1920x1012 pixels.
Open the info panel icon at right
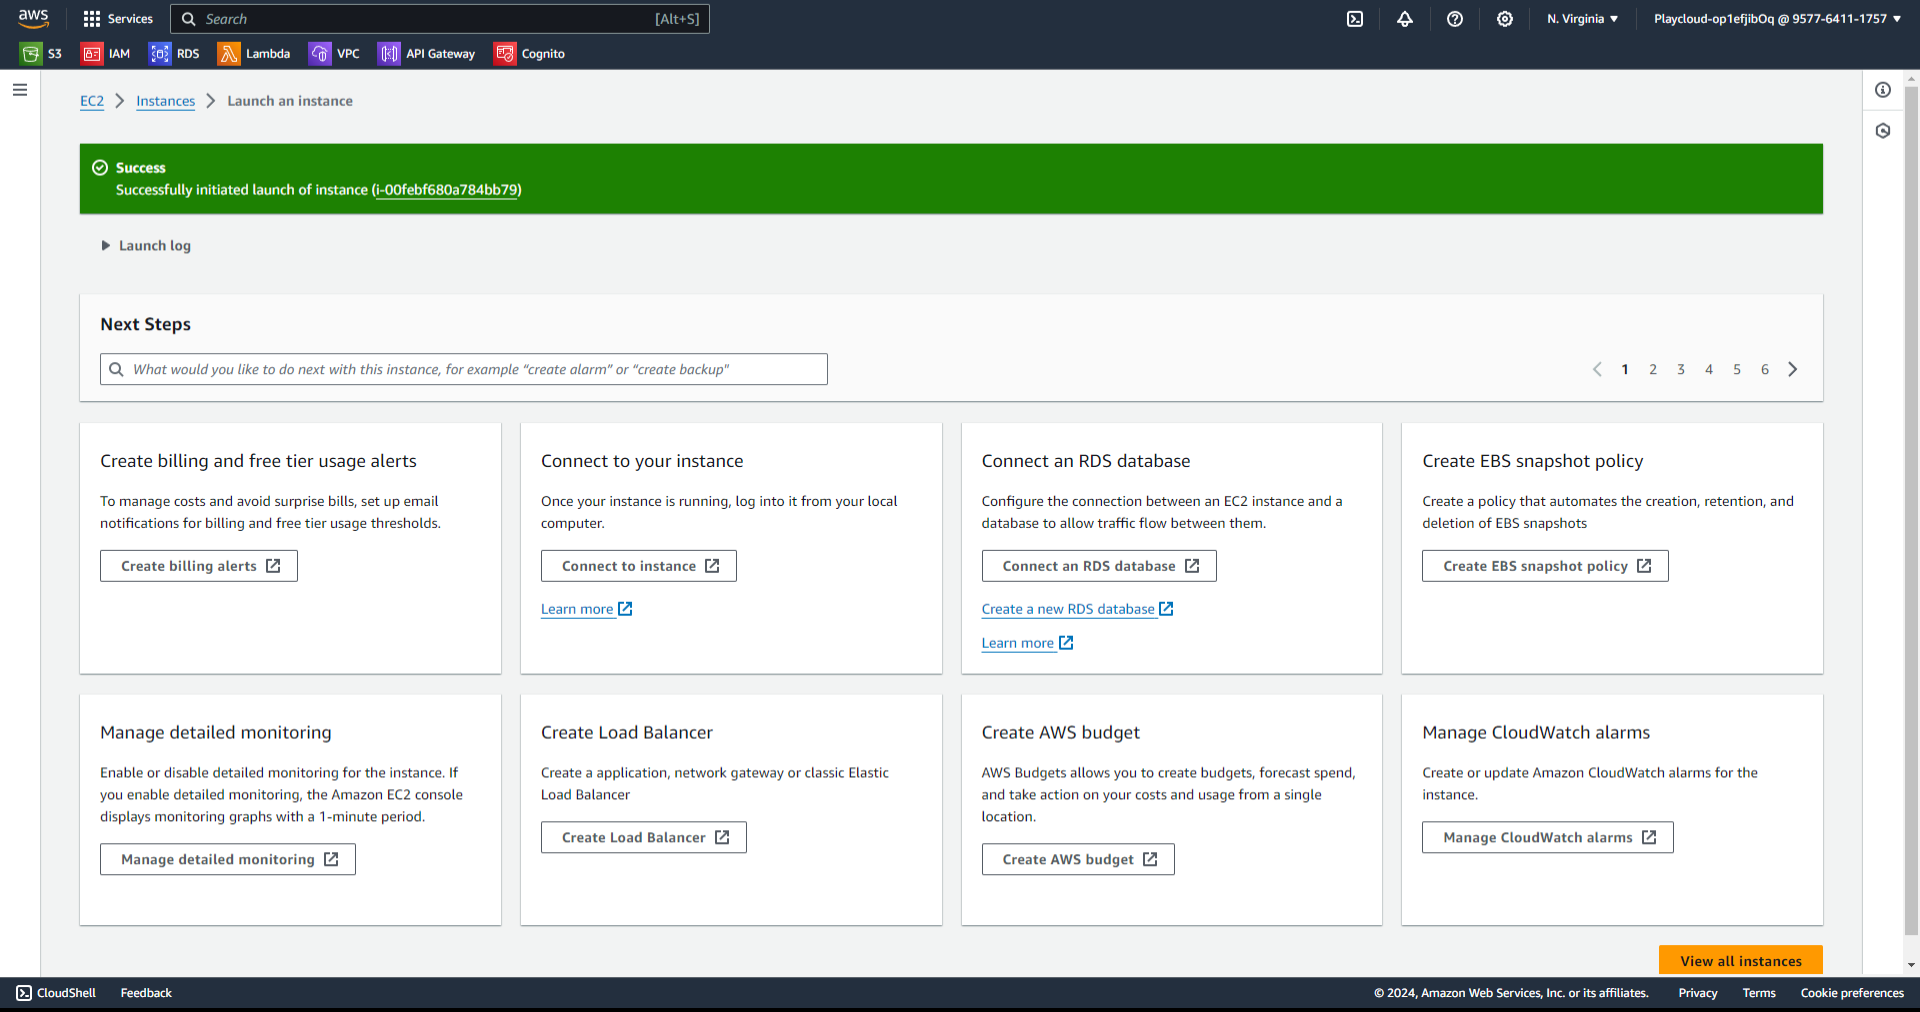click(x=1883, y=90)
